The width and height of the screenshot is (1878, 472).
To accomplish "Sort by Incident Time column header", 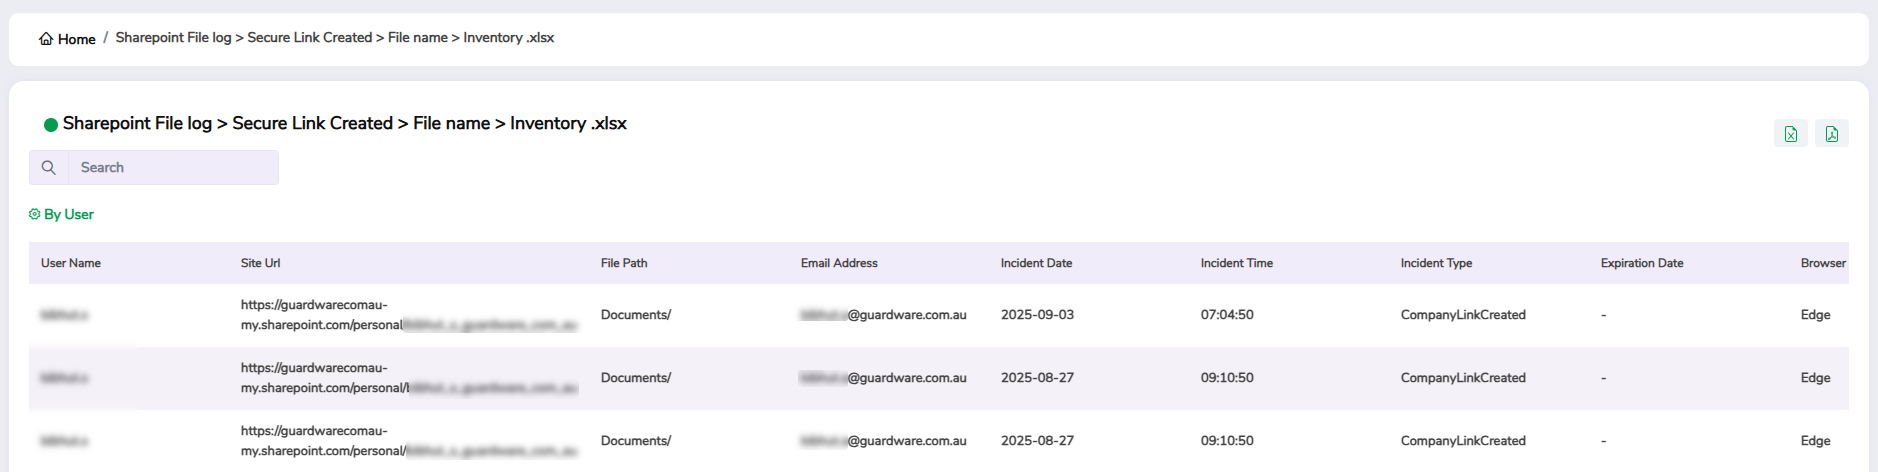I will [x=1236, y=263].
